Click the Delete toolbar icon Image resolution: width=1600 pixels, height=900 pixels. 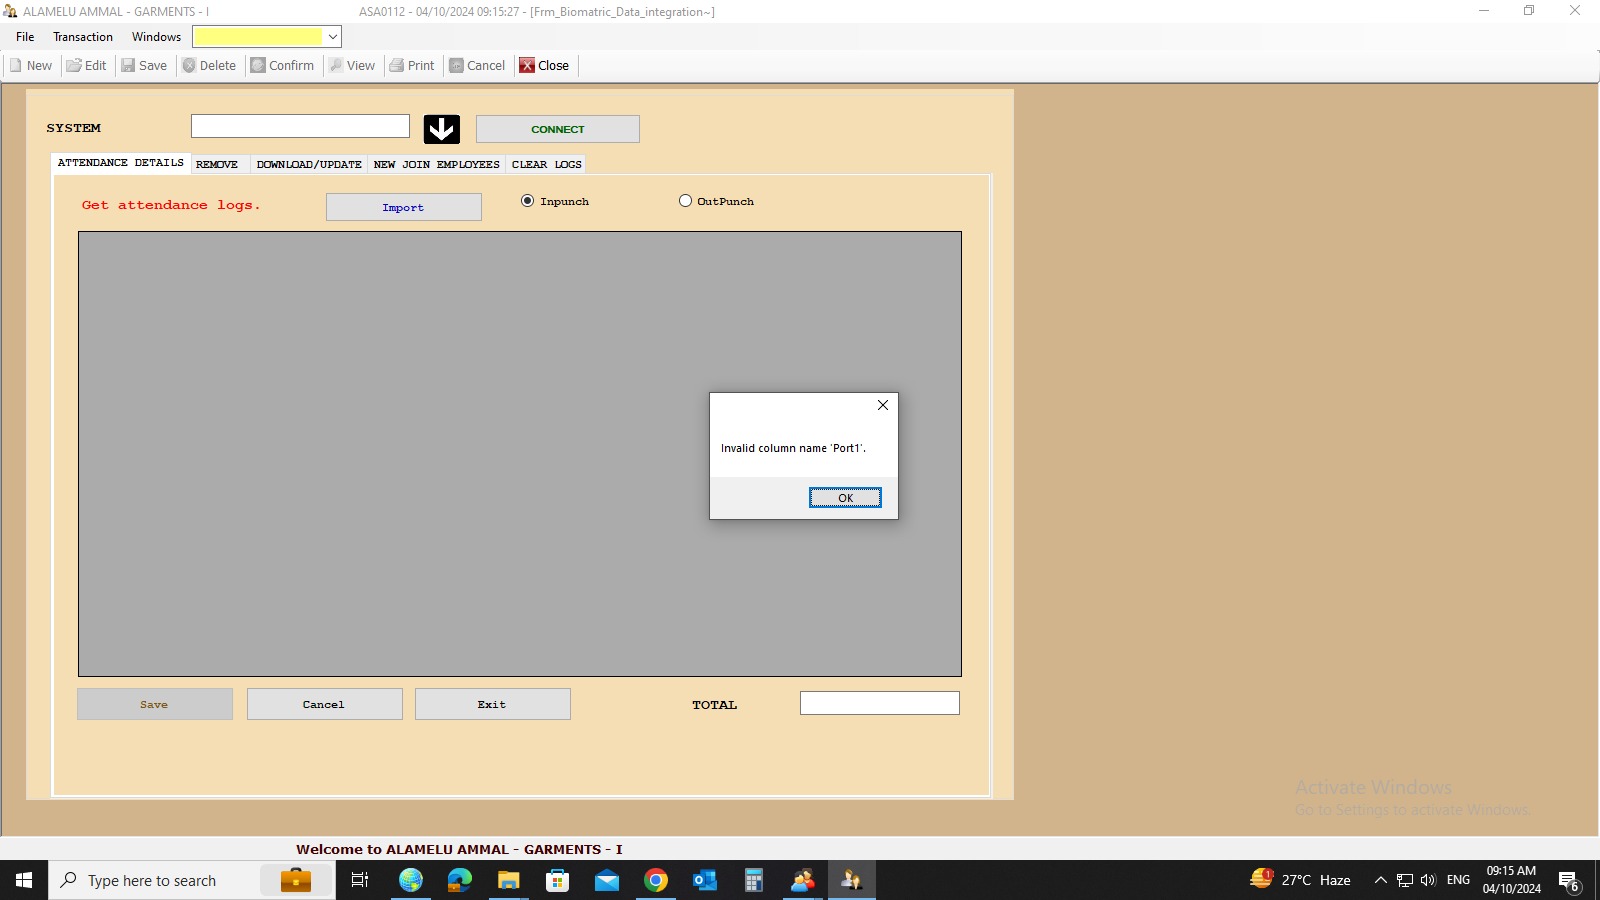pyautogui.click(x=189, y=66)
